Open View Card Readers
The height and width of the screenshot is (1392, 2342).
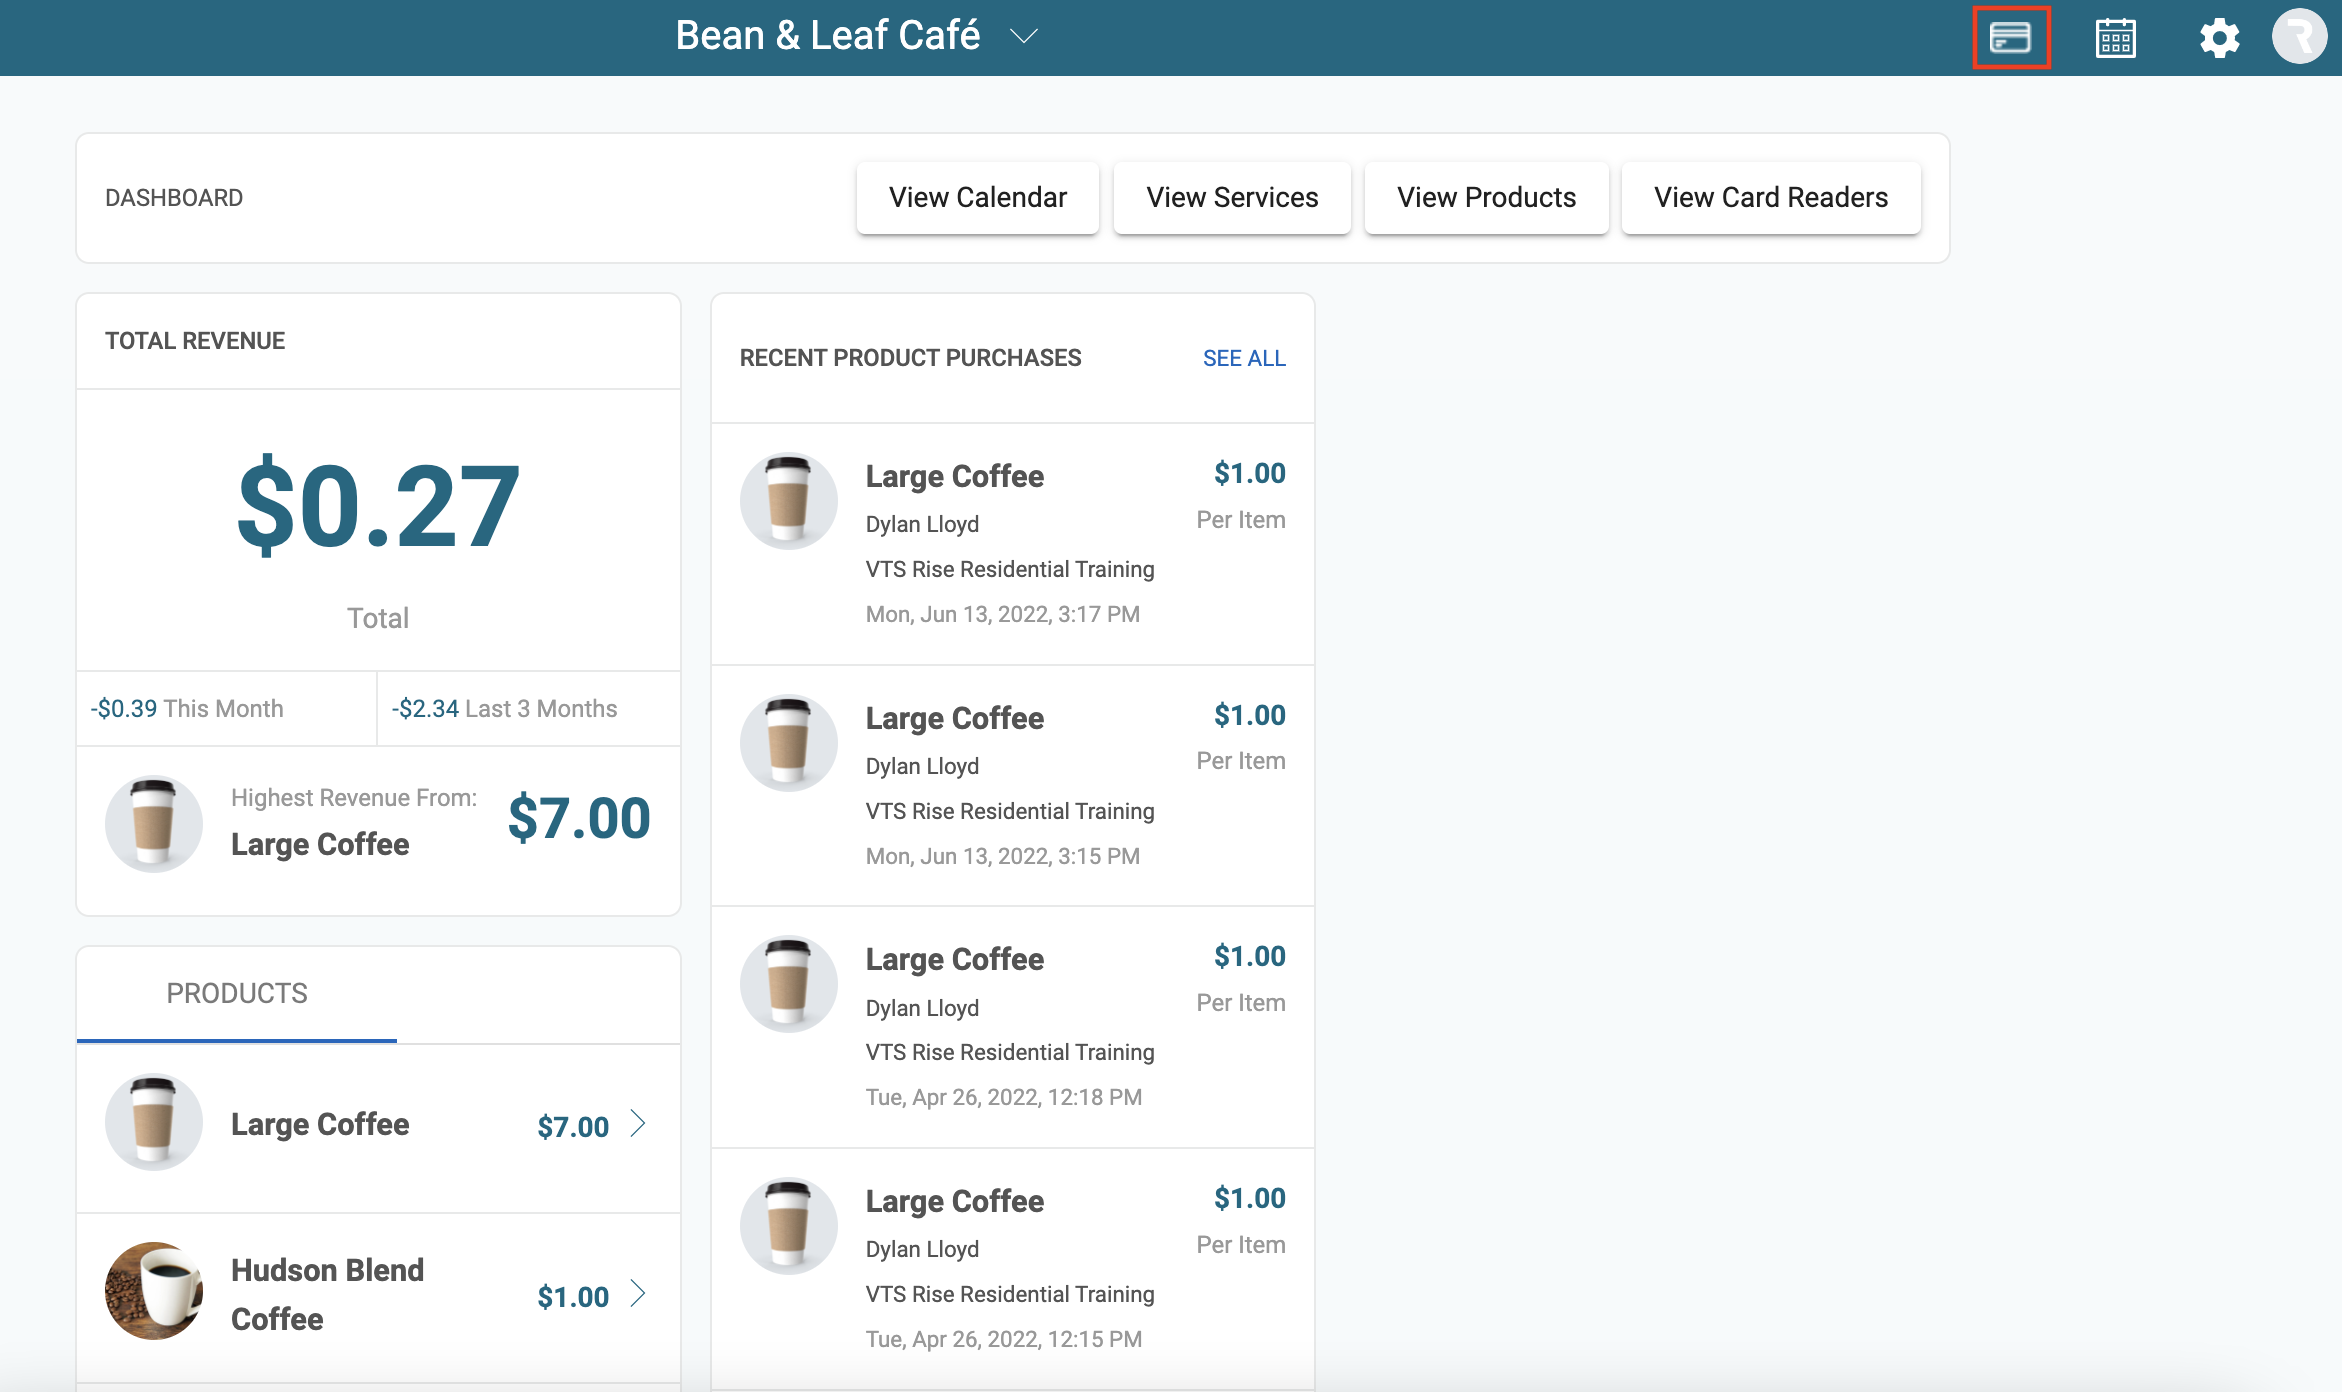tap(1770, 198)
